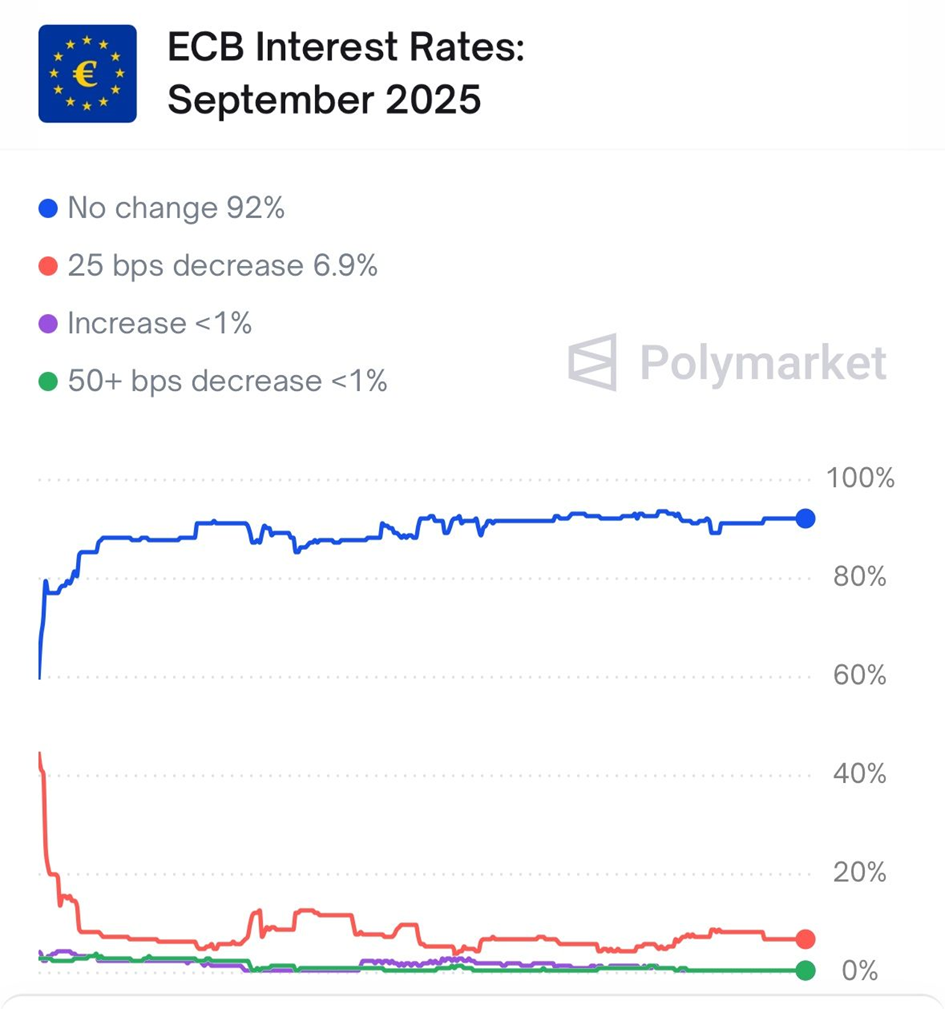Select the Increase <1% legend label

(159, 324)
